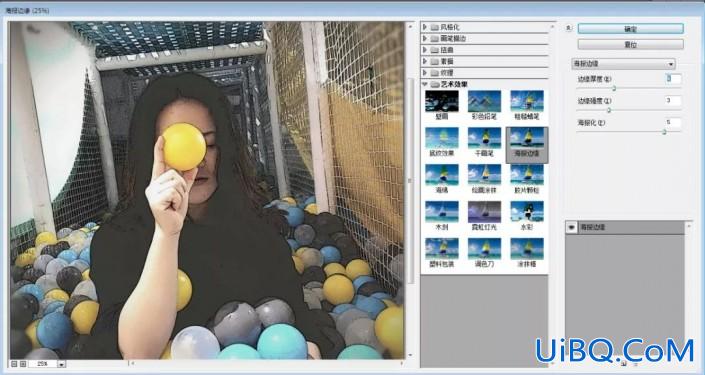This screenshot has height=375, width=705.
Task: Click the preview vertical scrollbar down arrow
Action: click(410, 355)
